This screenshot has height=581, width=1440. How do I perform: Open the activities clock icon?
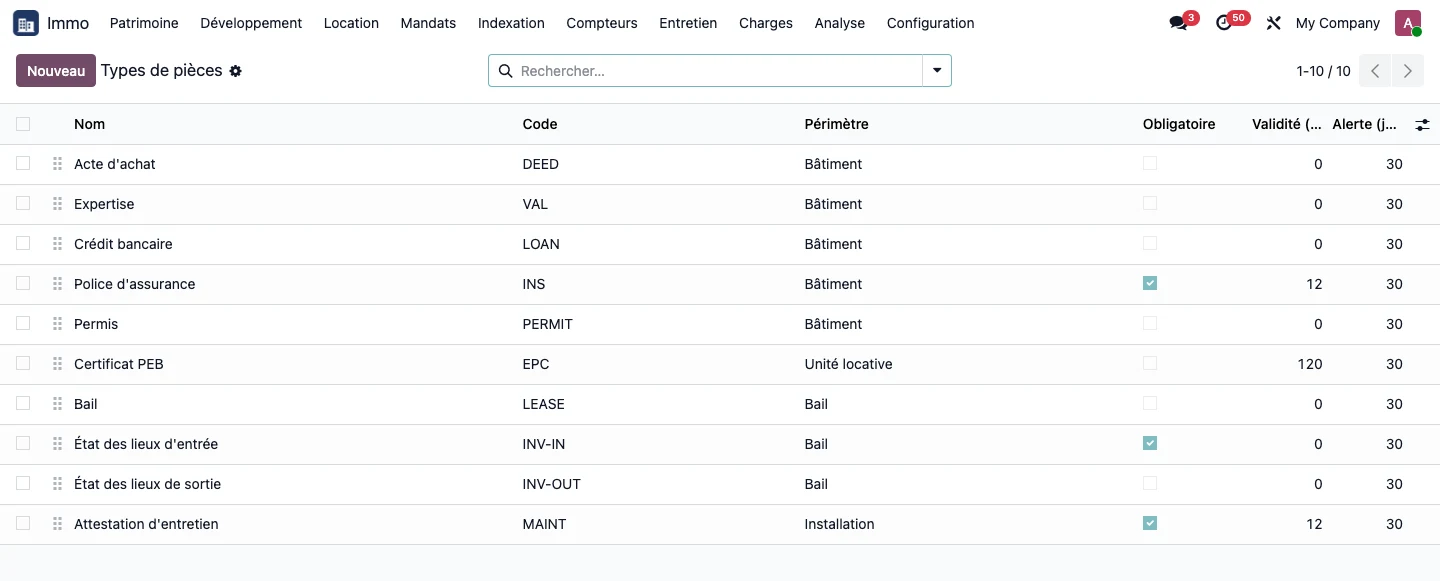[1224, 23]
